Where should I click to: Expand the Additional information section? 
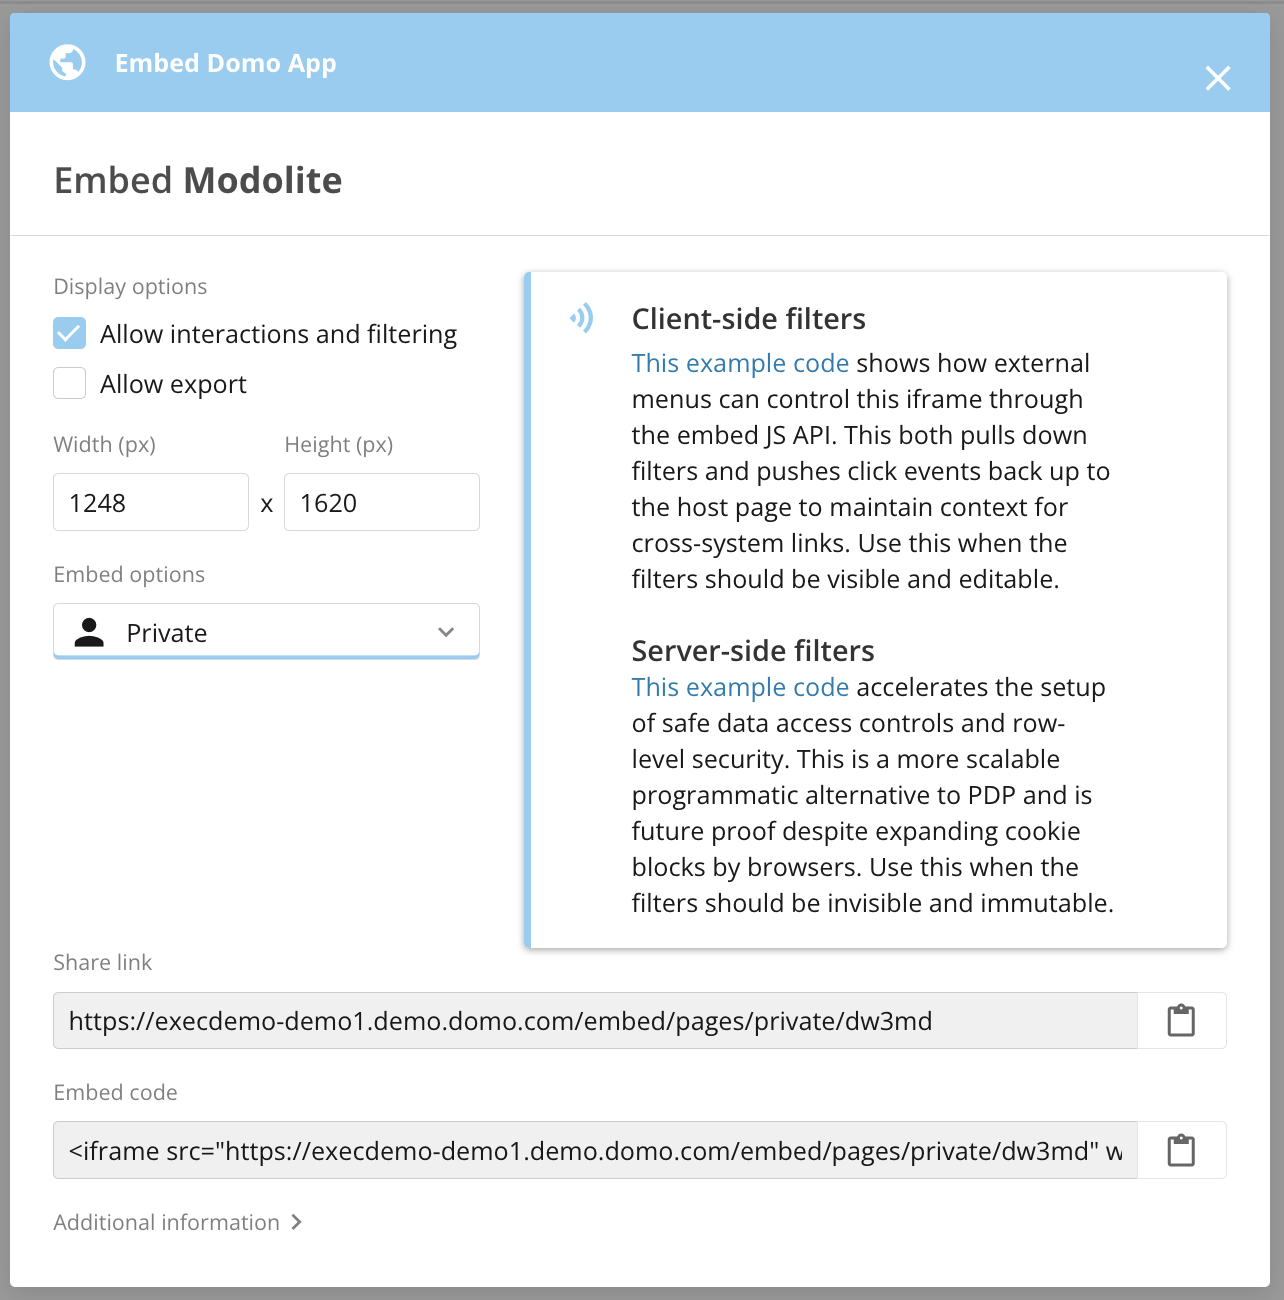click(x=178, y=1222)
